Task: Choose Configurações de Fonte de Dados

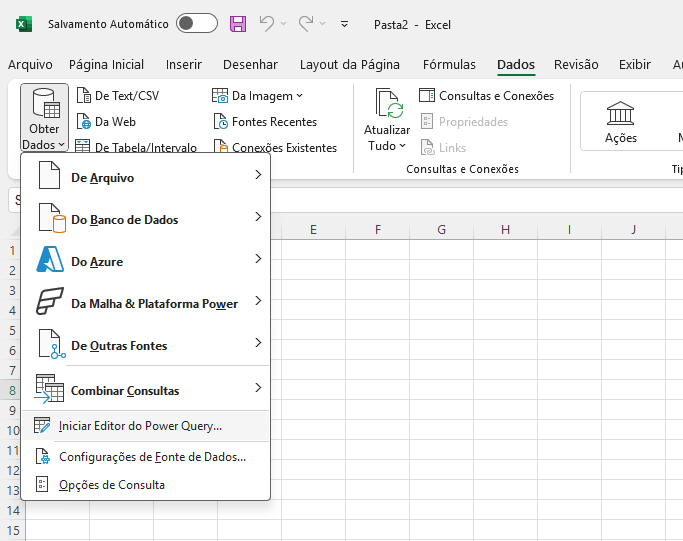Action: [x=146, y=456]
